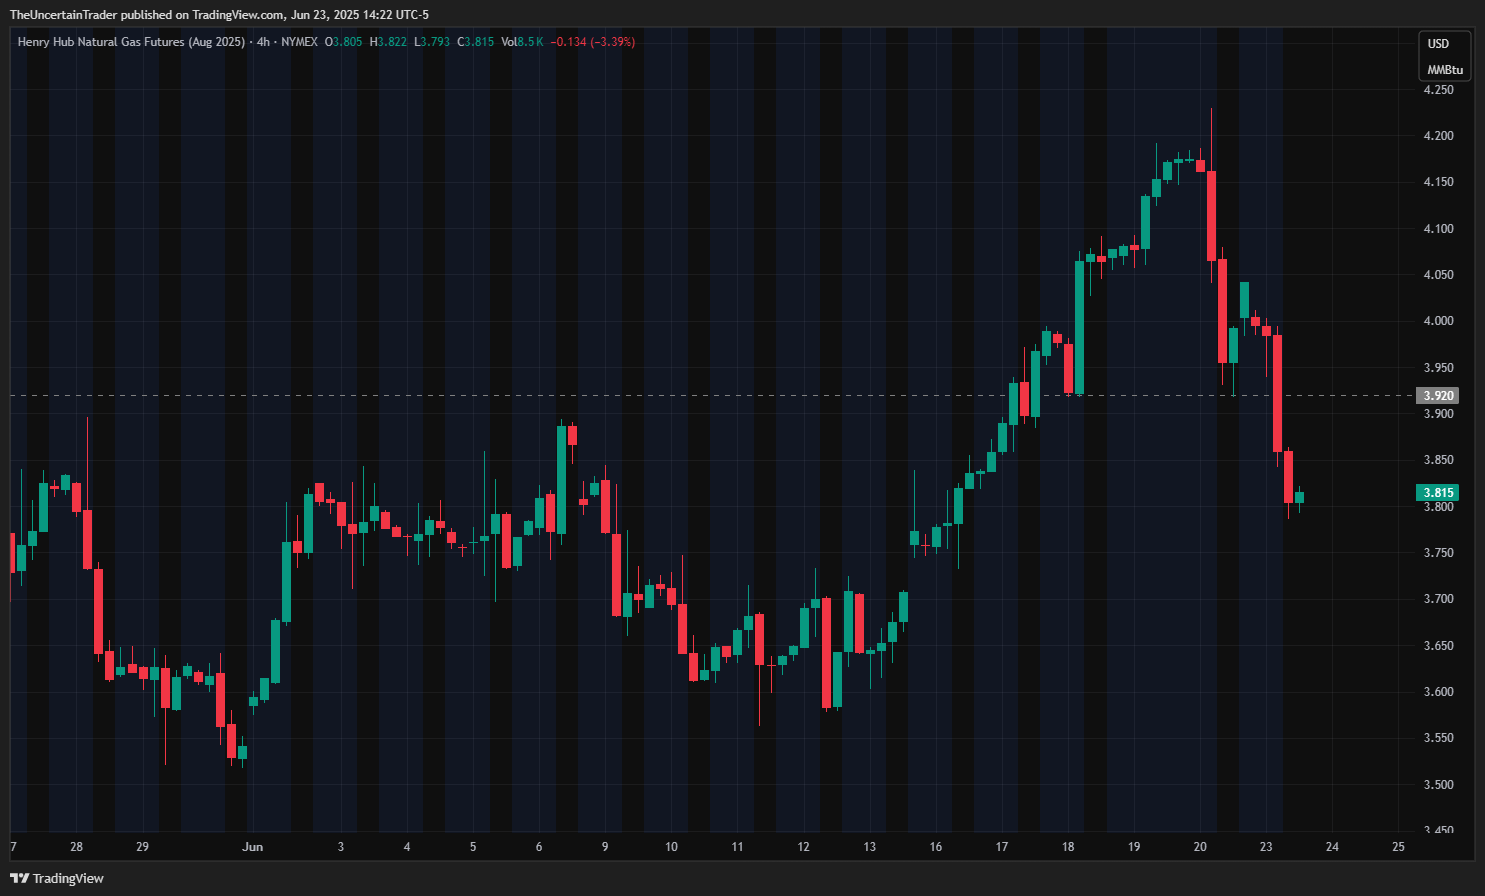Click the 3.950 price axis label

click(x=1438, y=368)
